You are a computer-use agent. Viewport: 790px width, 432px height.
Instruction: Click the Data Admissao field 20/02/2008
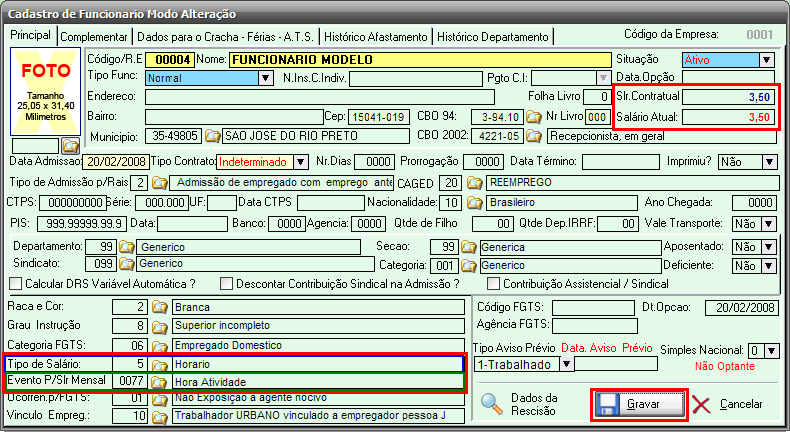pos(116,162)
